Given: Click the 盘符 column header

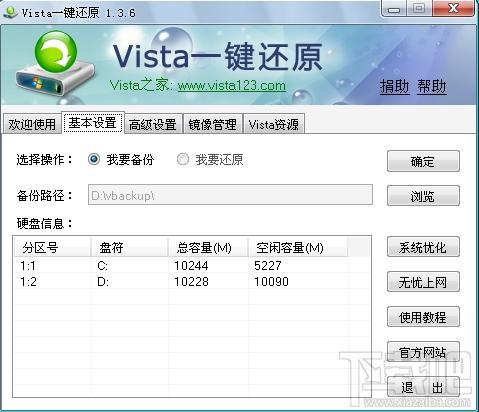Looking at the screenshot, I should (129, 247).
